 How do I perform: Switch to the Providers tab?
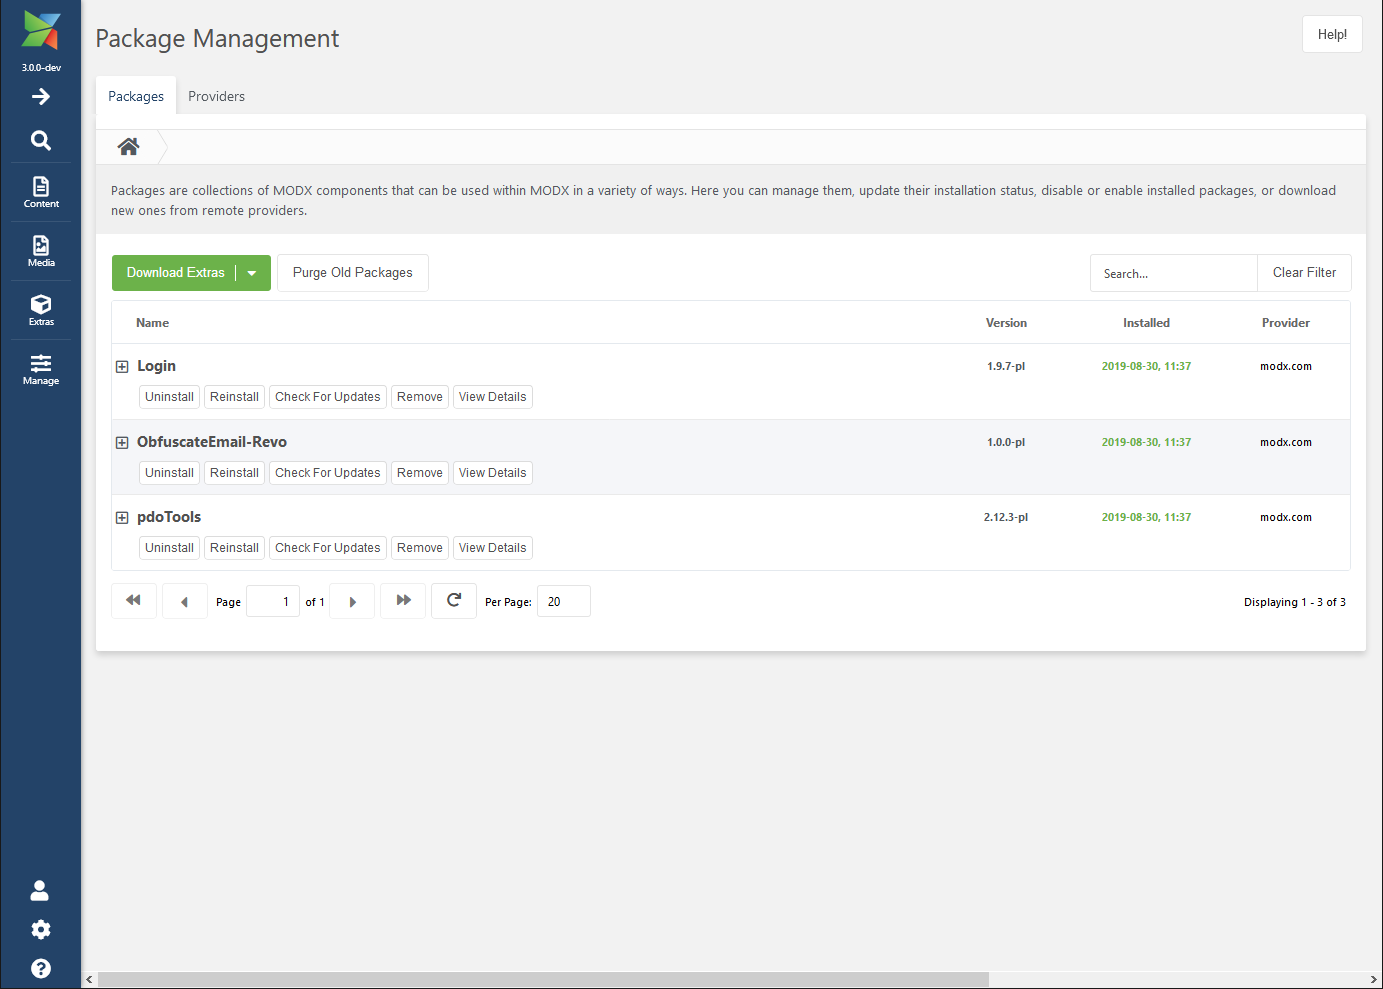[216, 96]
